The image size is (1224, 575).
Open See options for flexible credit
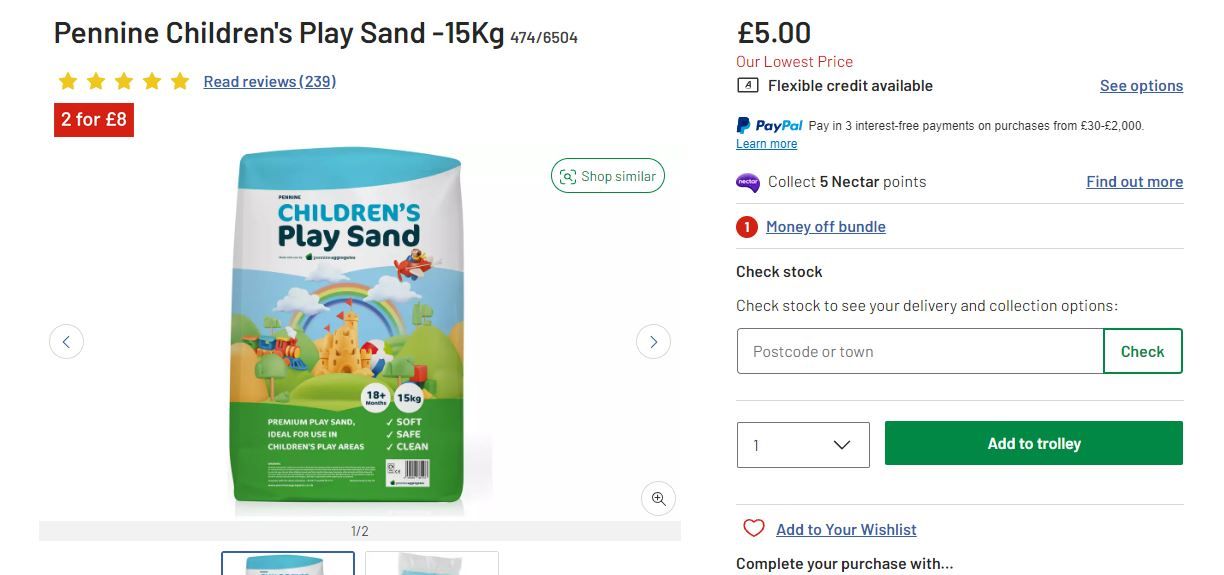(x=1141, y=86)
